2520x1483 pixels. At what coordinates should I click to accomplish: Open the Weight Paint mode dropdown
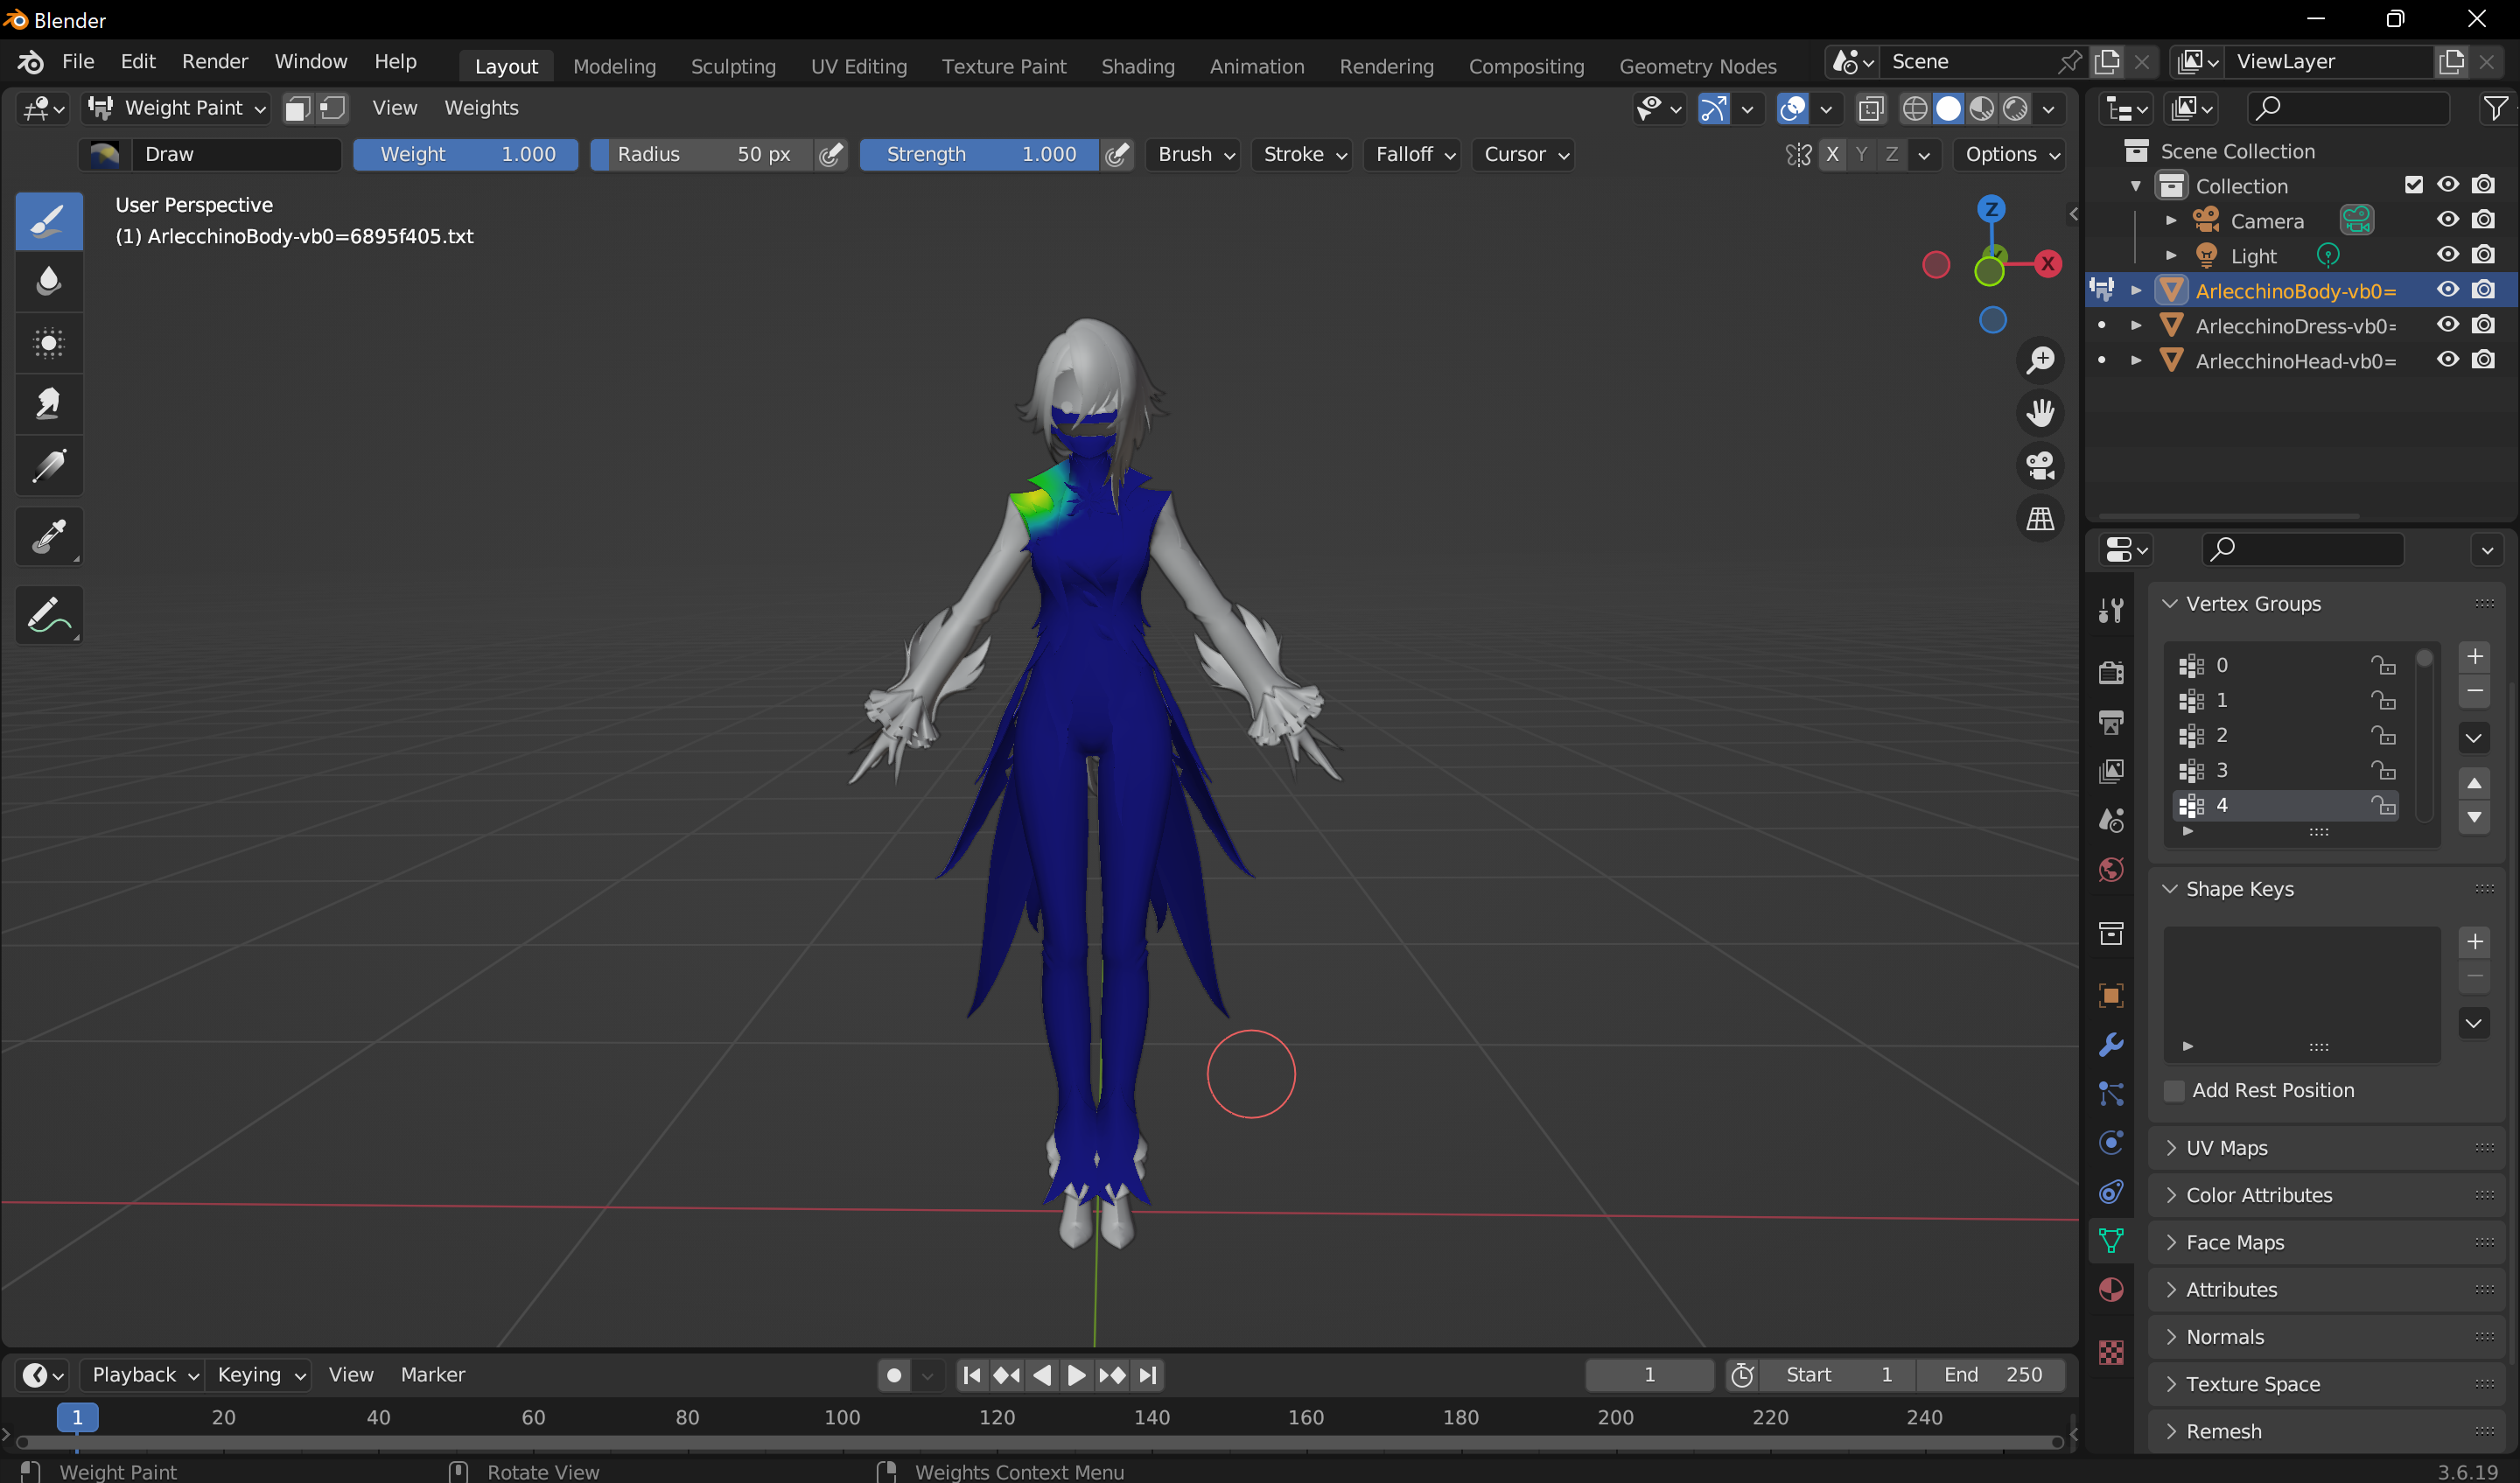(x=178, y=108)
